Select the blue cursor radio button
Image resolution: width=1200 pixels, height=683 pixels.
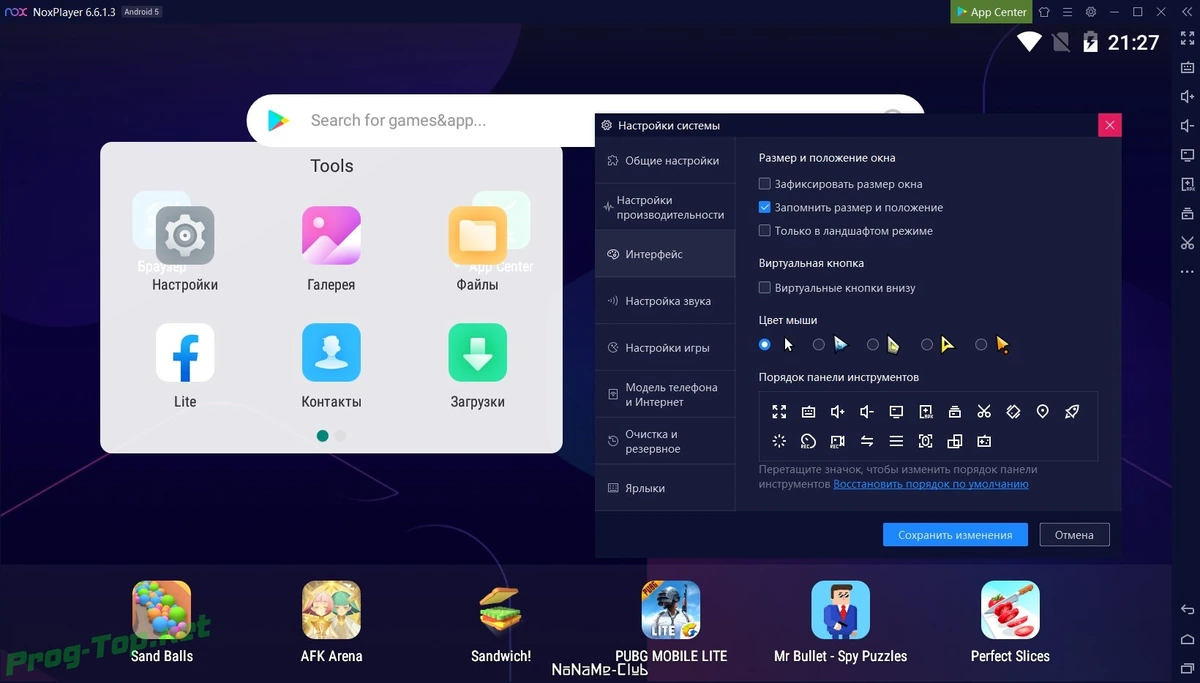tap(819, 344)
